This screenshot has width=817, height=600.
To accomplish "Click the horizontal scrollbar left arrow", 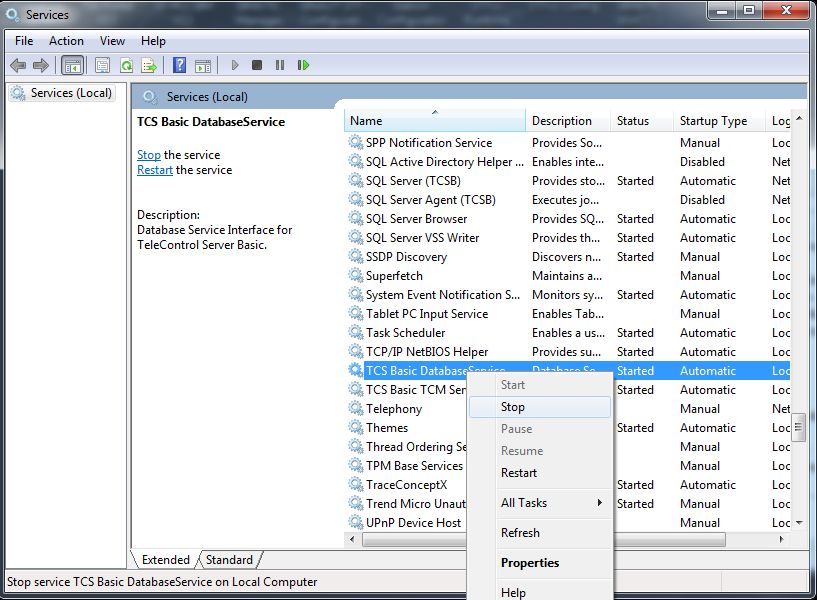I will [352, 540].
